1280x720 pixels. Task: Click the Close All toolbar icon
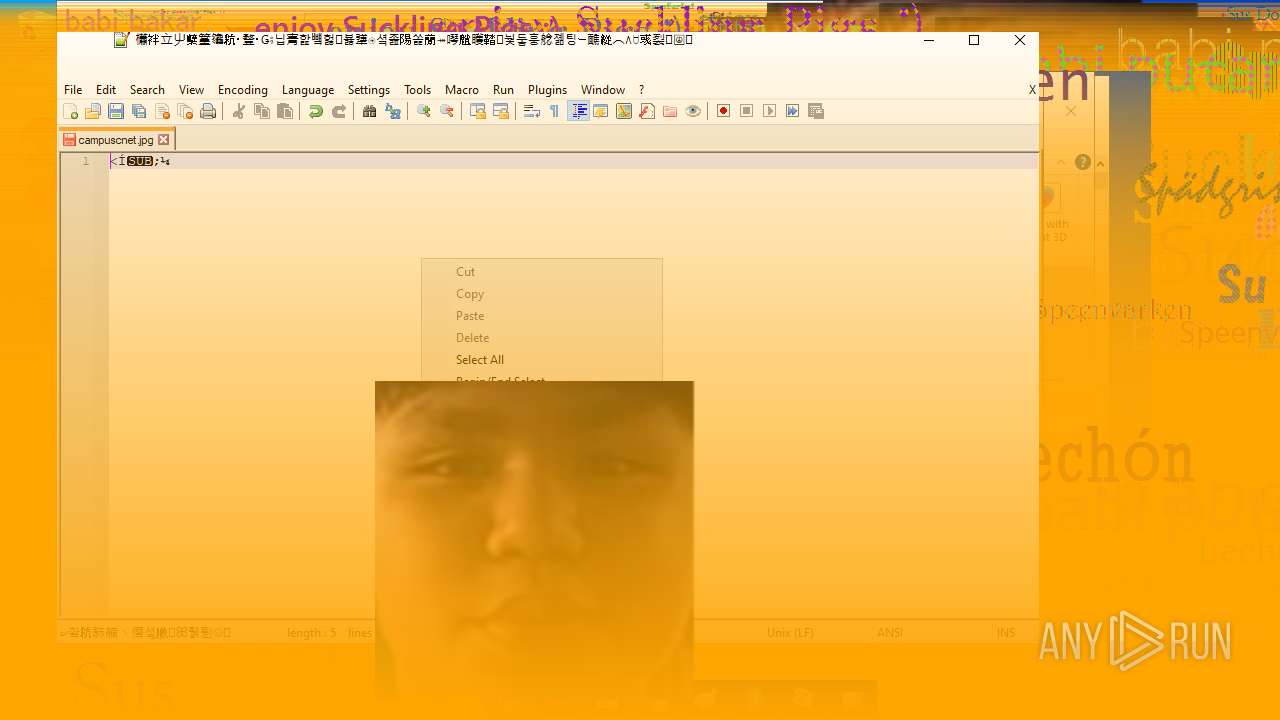click(x=185, y=111)
